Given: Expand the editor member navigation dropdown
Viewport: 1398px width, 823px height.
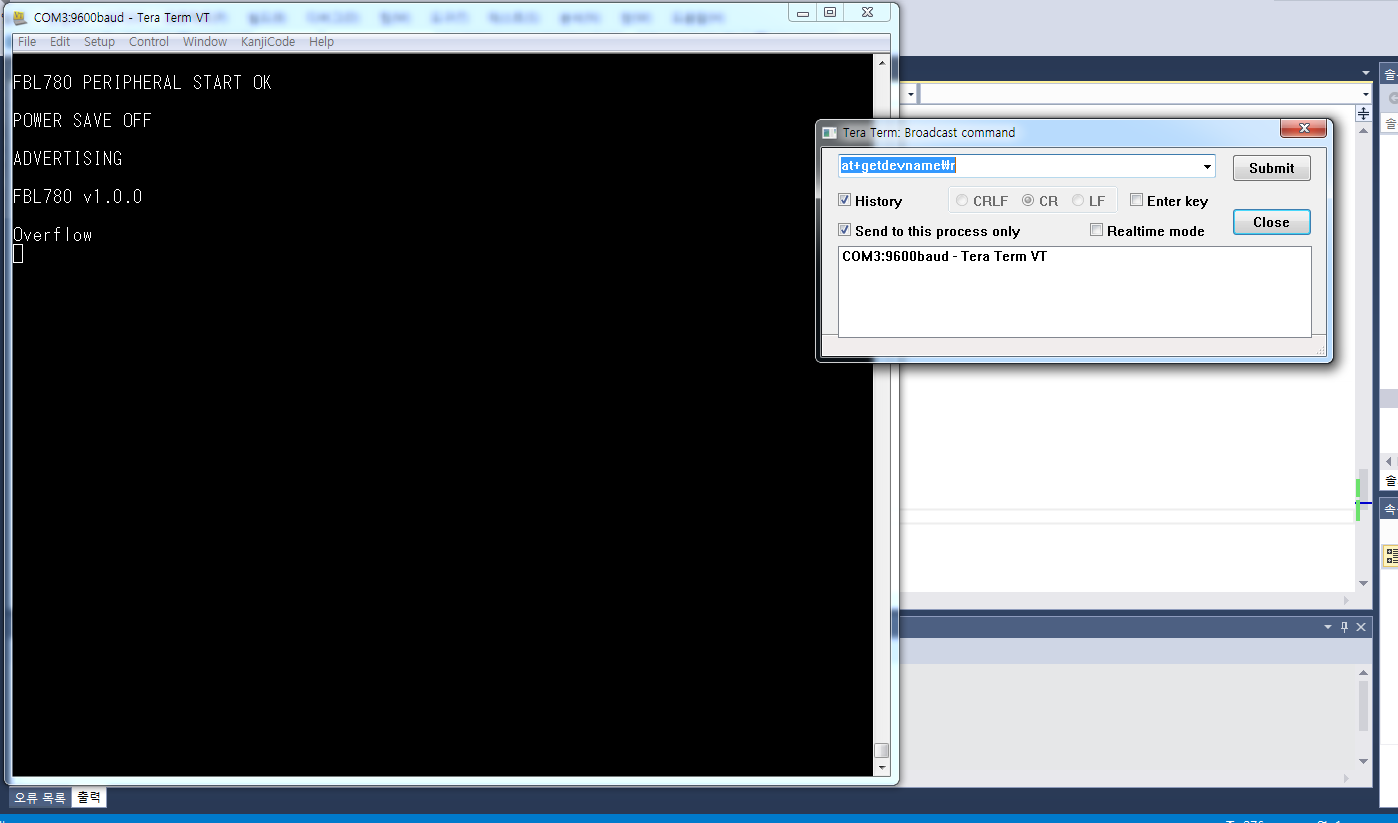Looking at the screenshot, I should pyautogui.click(x=1366, y=93).
